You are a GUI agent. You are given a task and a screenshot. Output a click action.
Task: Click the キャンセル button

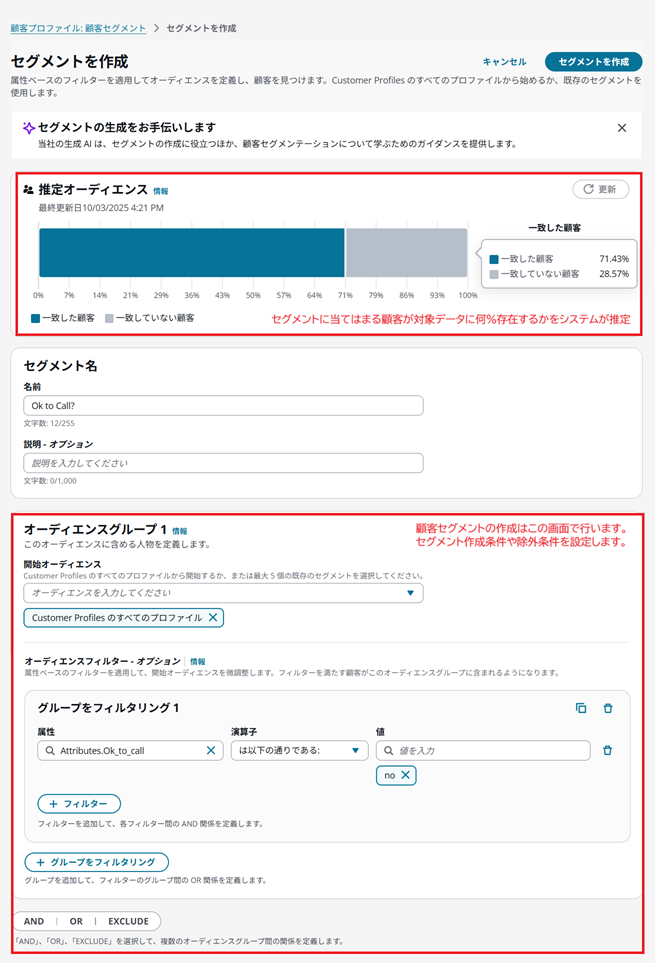504,62
